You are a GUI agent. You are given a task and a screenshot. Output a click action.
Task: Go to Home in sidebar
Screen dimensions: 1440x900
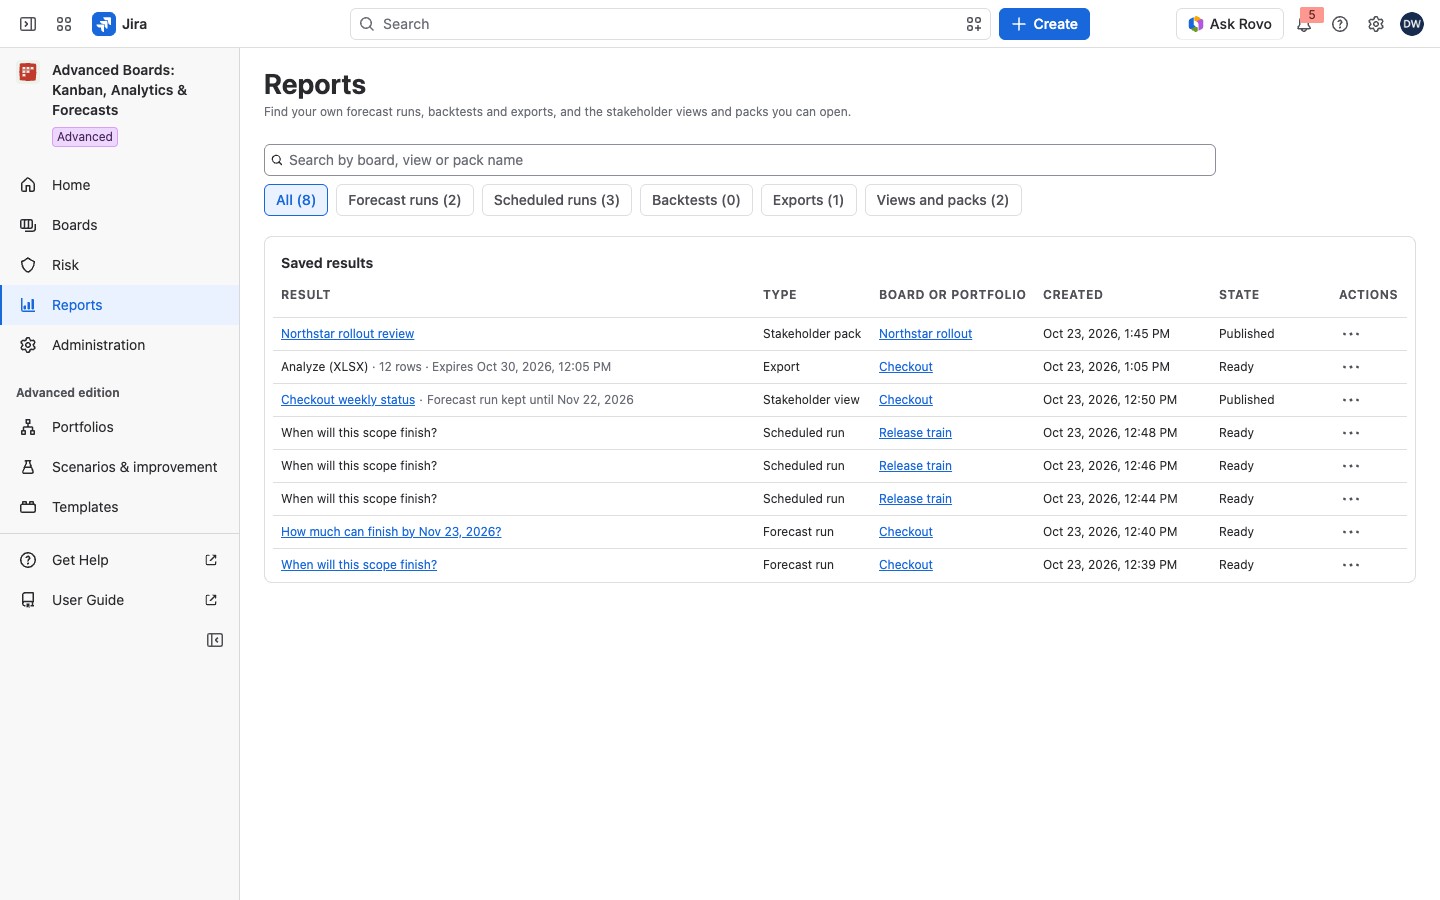120,185
